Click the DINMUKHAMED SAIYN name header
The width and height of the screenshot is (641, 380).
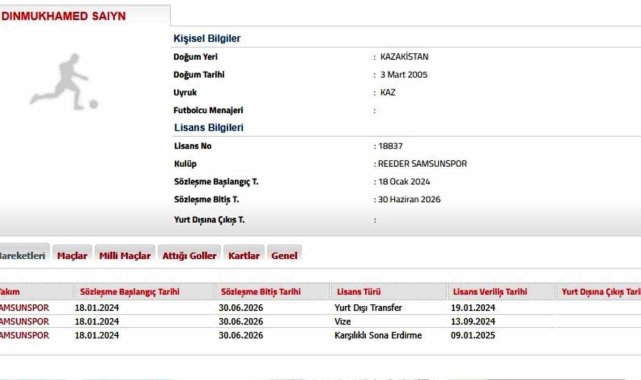pos(64,16)
